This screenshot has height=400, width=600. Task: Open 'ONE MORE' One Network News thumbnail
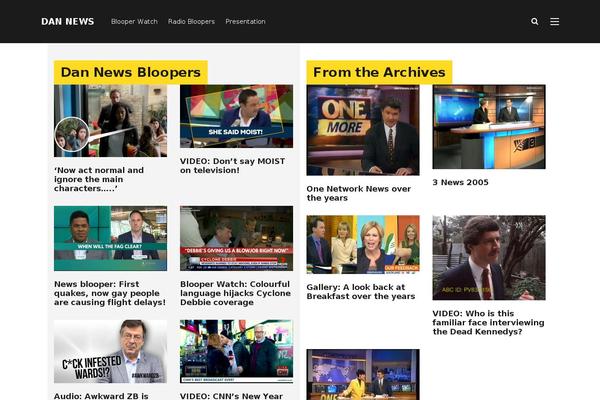(x=363, y=130)
